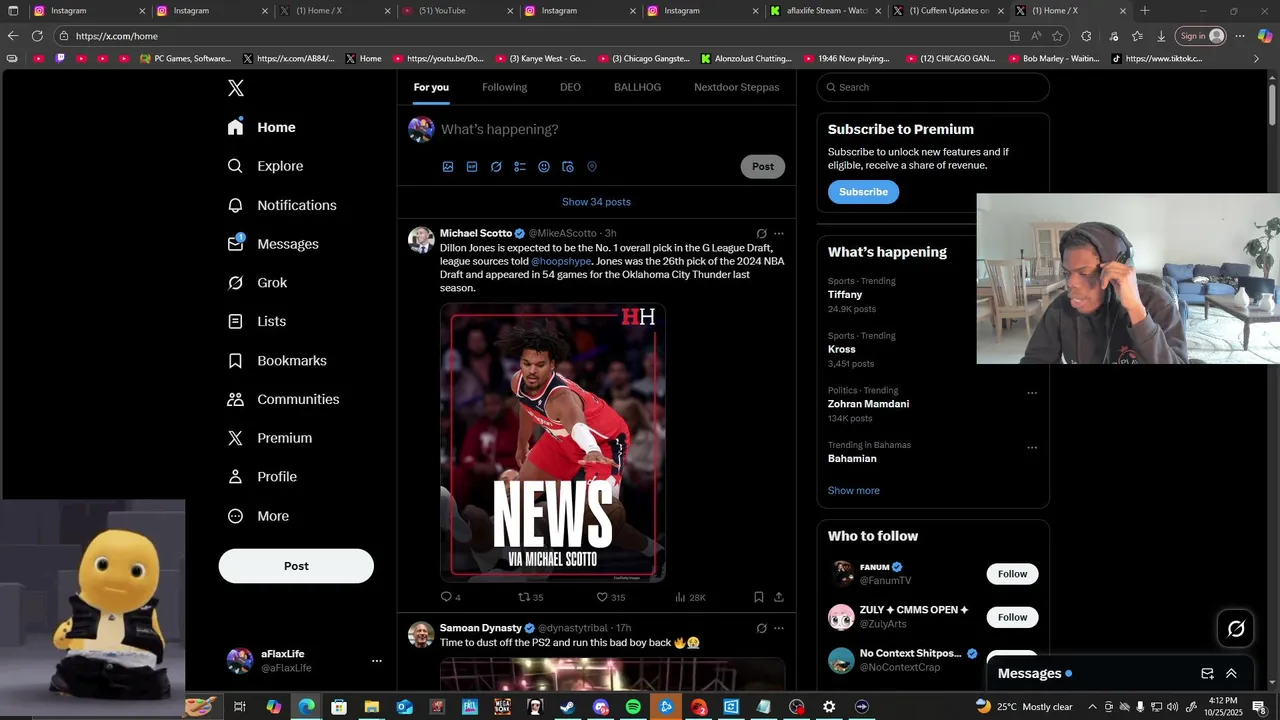
Task: Click the sidebar Post button
Action: 296,566
